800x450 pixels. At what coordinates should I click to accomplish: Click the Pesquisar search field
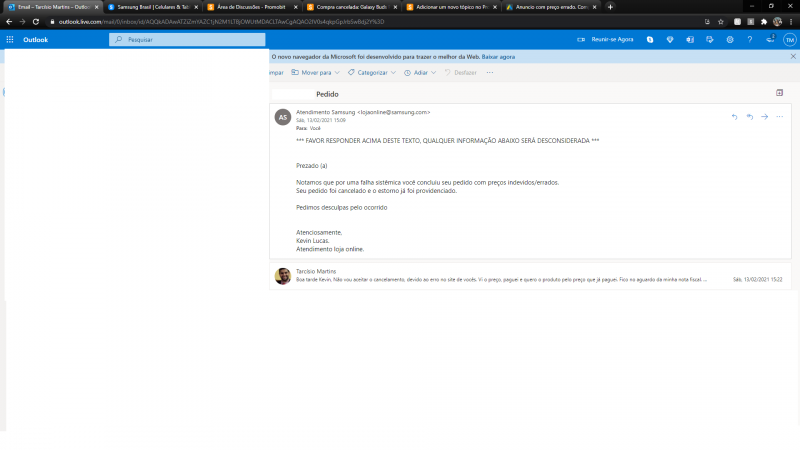[187, 39]
